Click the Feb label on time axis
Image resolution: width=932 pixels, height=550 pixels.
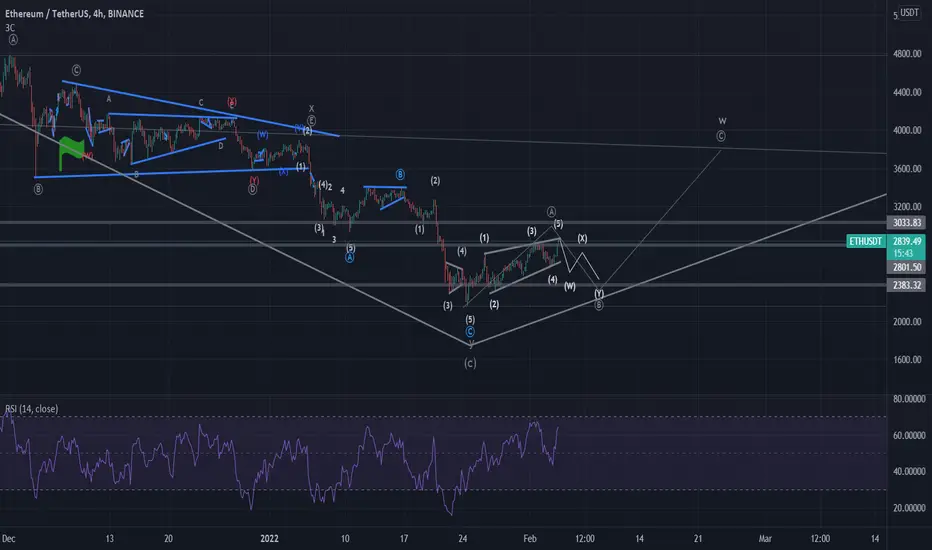pos(530,539)
